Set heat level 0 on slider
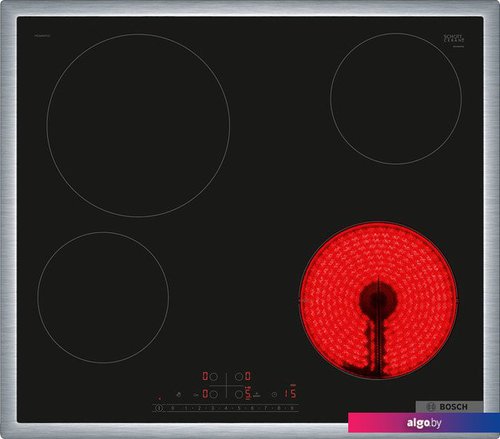The height and width of the screenshot is (439, 500). 173,408
